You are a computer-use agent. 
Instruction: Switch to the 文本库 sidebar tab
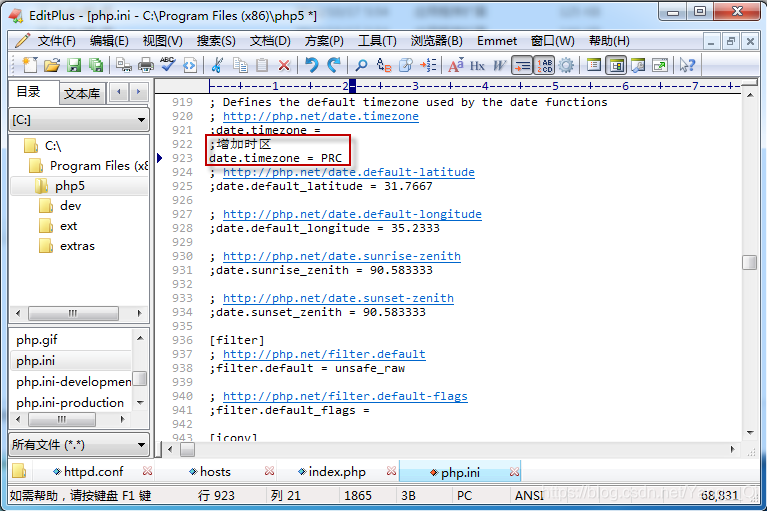tap(82, 93)
